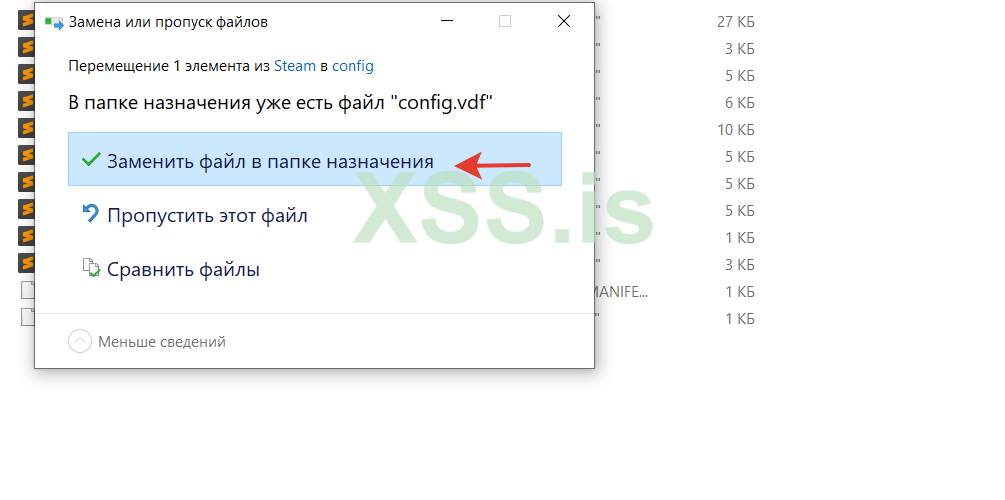Image resolution: width=1005 pixels, height=500 pixels.
Task: Select the 6 КБ file size cell
Action: tap(740, 103)
